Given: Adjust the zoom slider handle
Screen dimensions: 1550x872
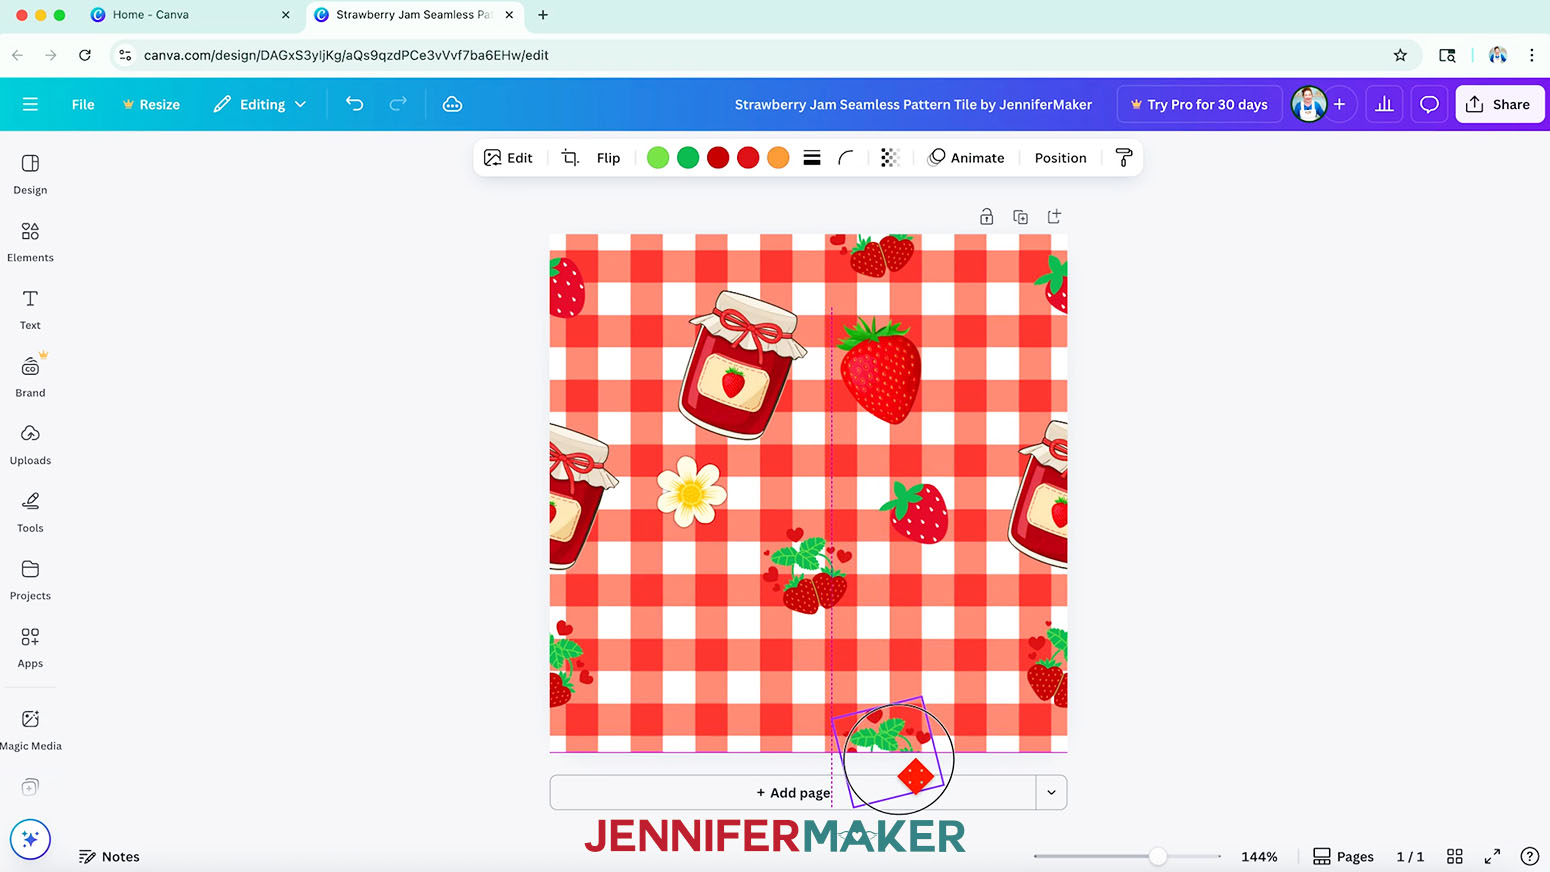Looking at the screenshot, I should click(x=1157, y=856).
